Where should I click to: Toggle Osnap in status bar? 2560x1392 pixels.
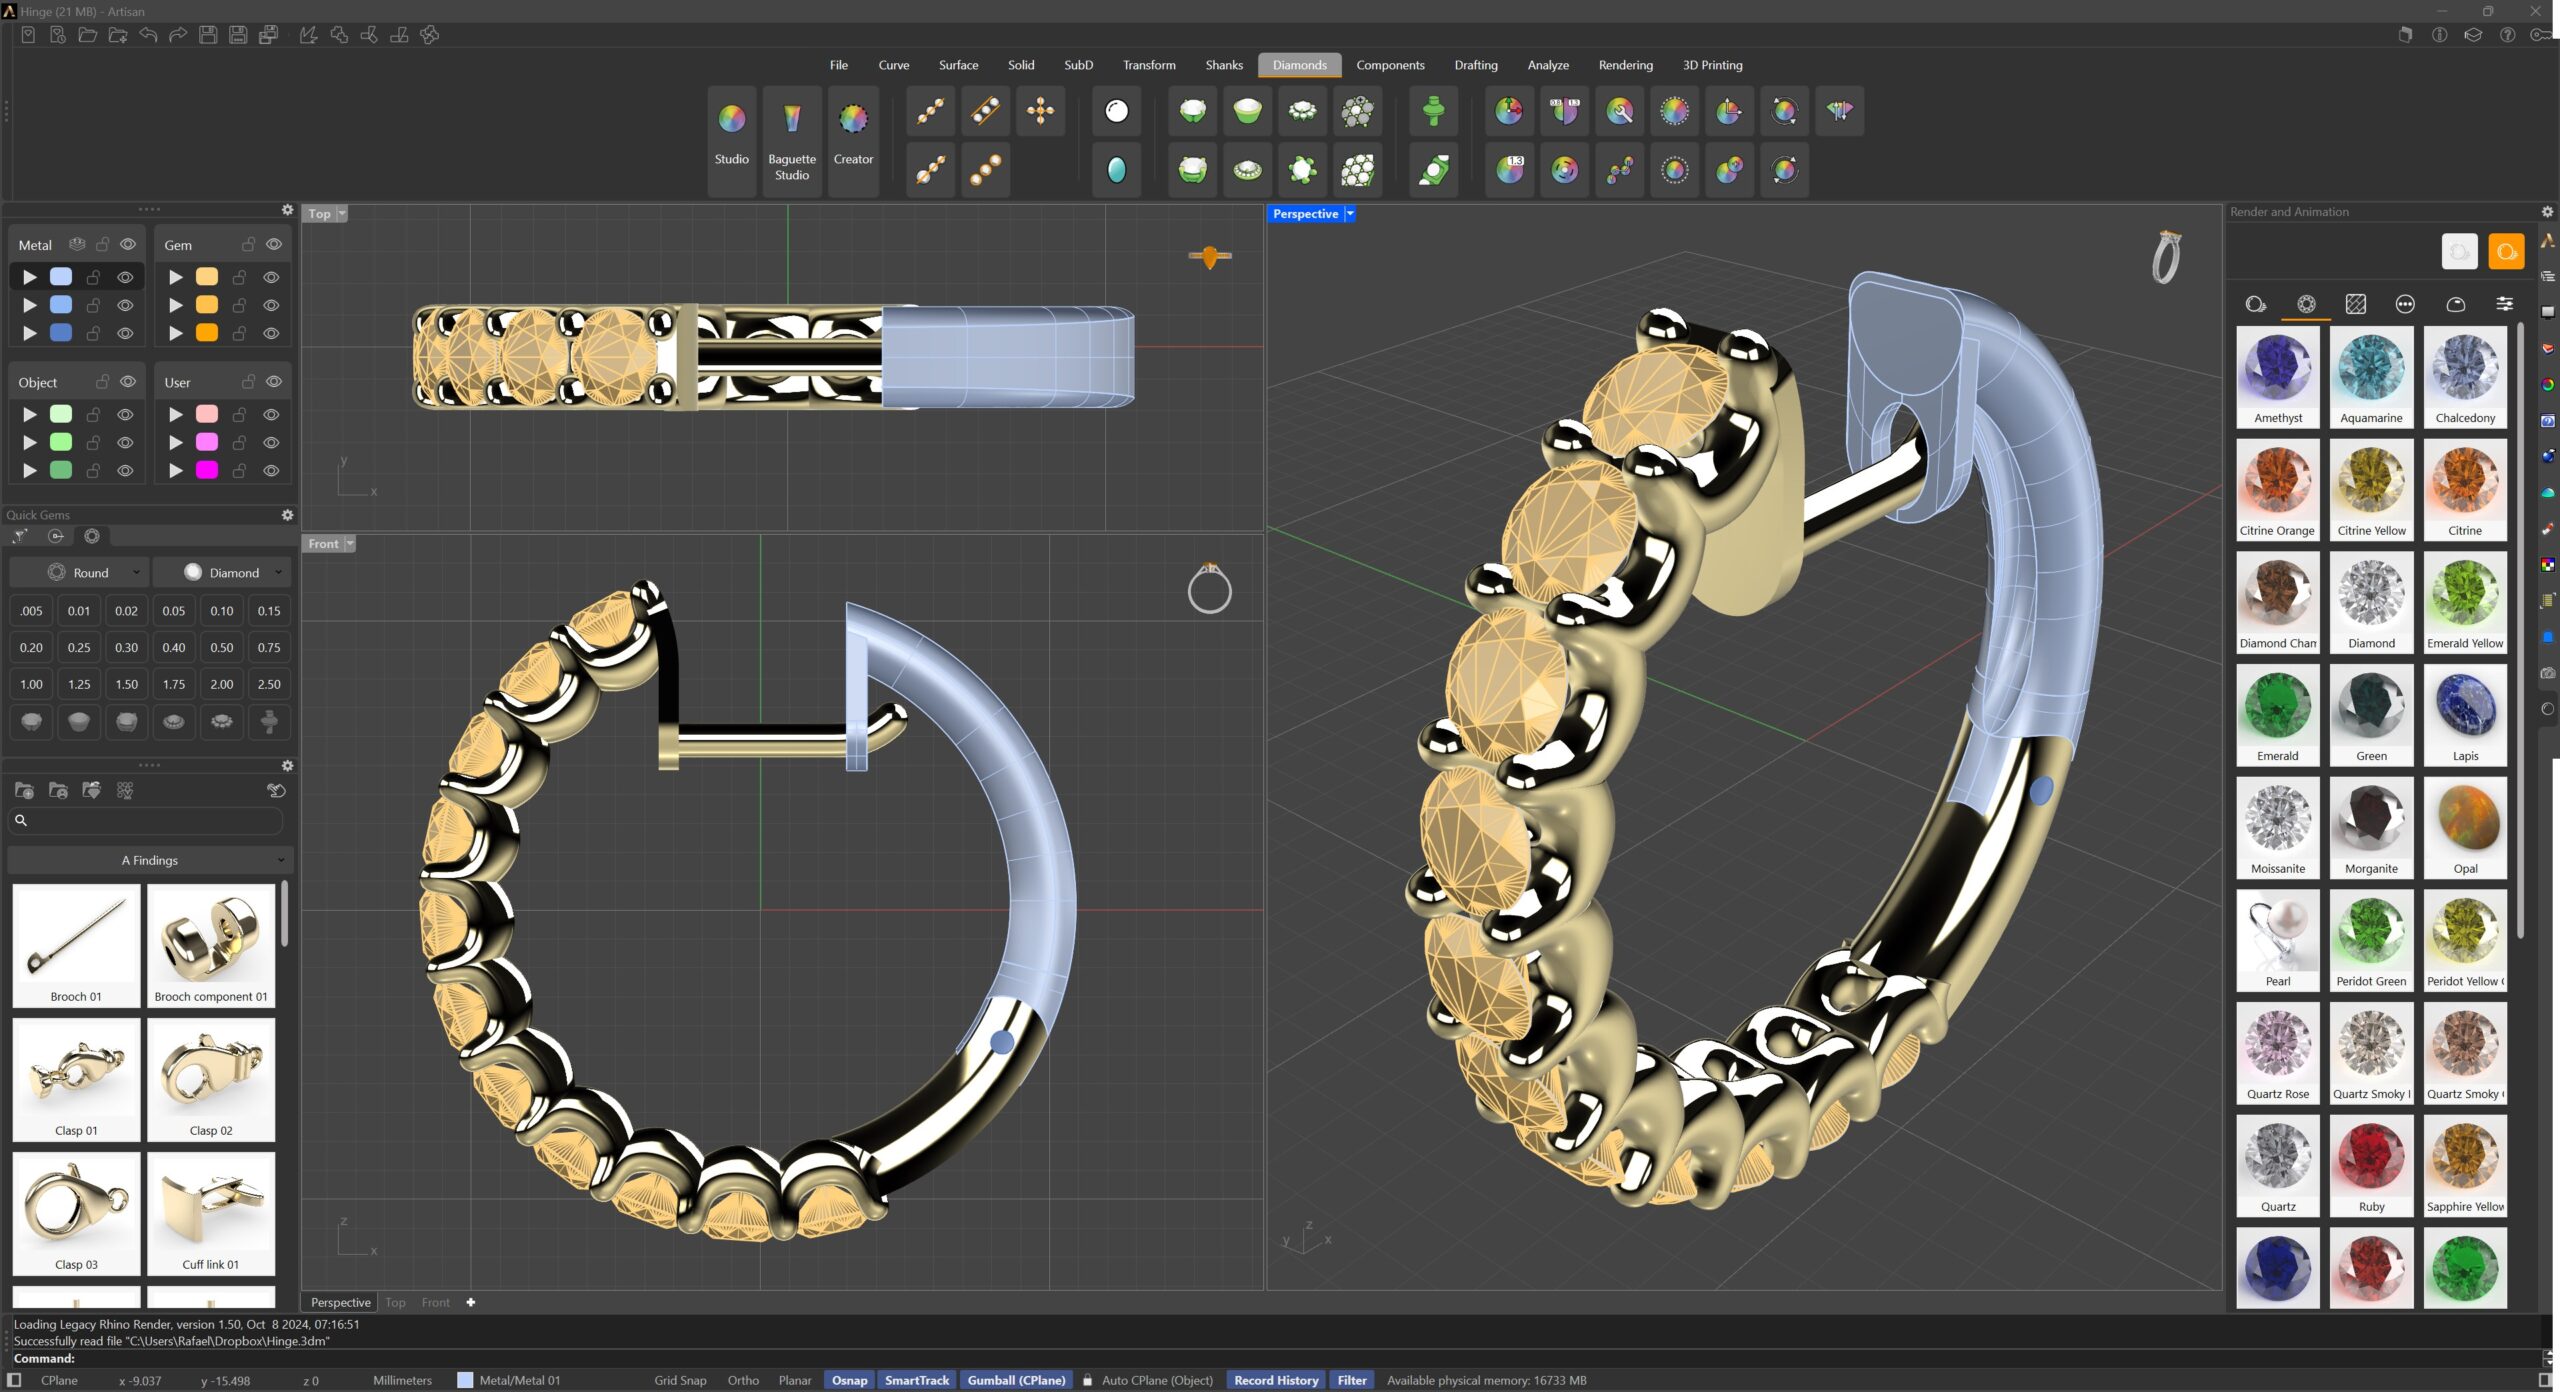(x=849, y=1380)
